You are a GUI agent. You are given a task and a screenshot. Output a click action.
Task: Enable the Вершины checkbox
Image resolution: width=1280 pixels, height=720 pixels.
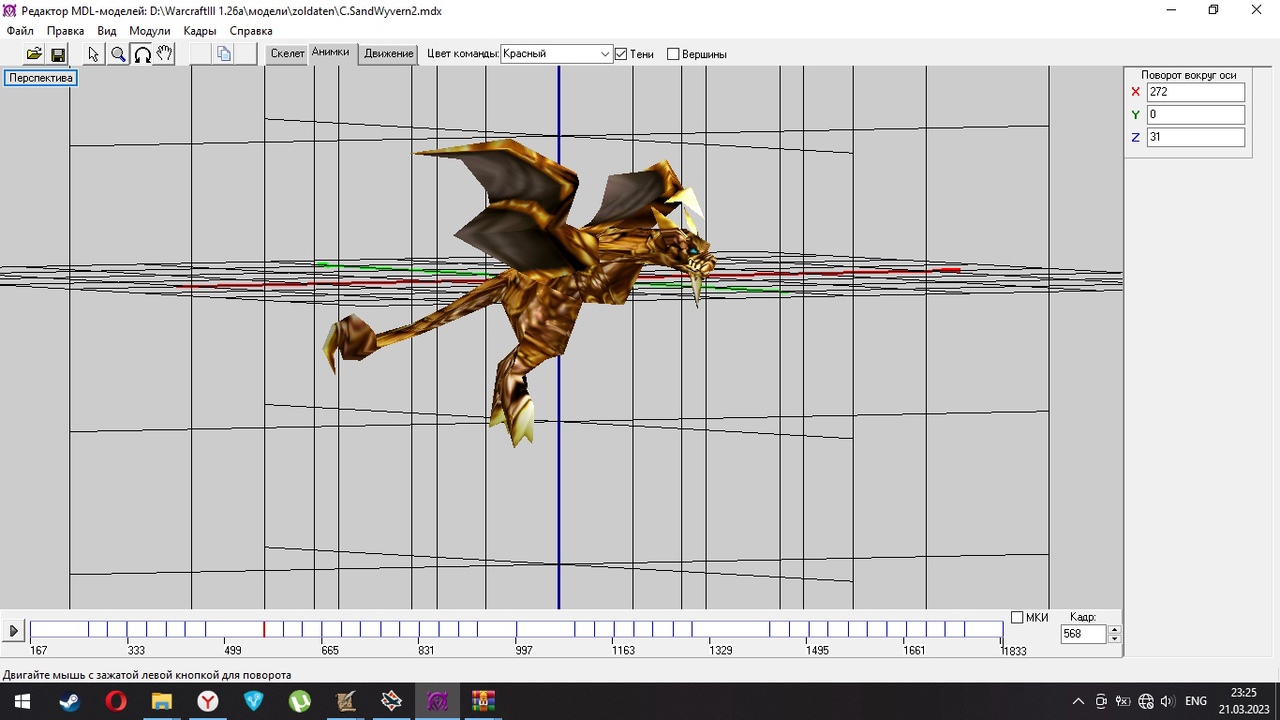pos(673,54)
